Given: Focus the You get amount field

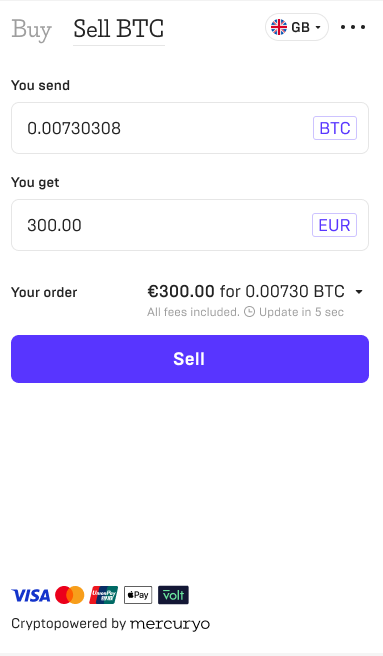Looking at the screenshot, I should [x=190, y=225].
